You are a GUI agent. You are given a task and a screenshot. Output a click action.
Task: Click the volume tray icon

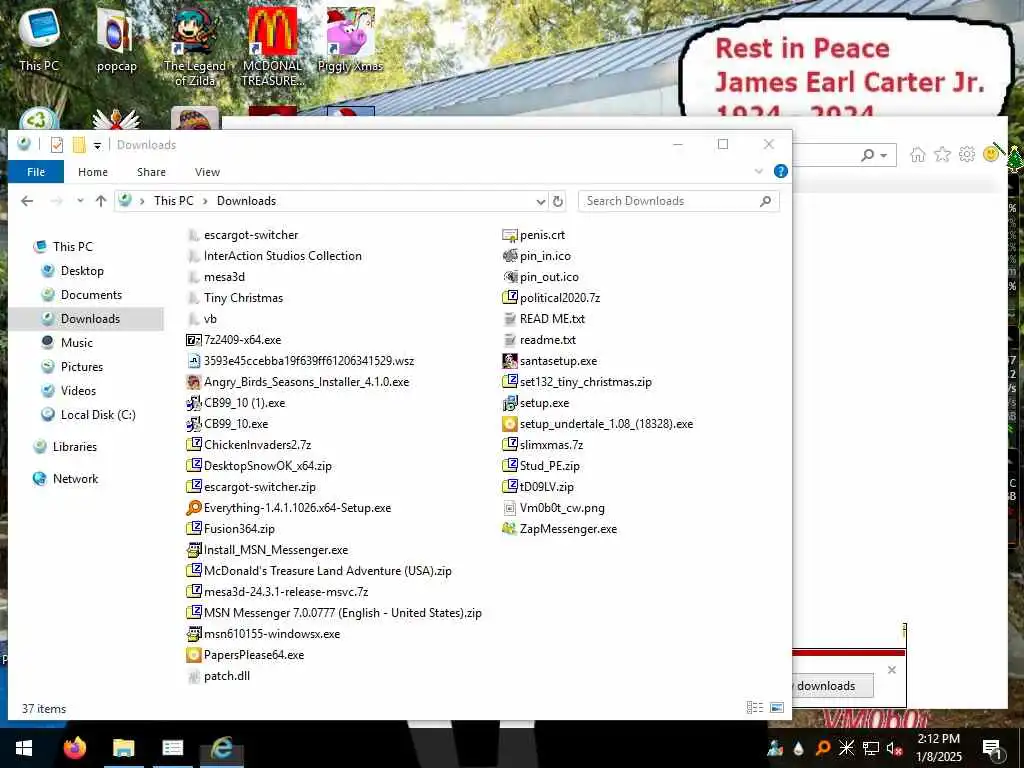tap(895, 748)
